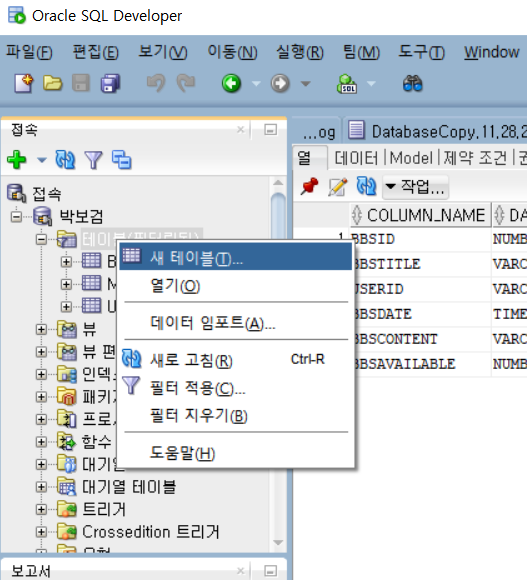The image size is (527, 580).
Task: Open the 편집(E) menu
Action: point(95,52)
